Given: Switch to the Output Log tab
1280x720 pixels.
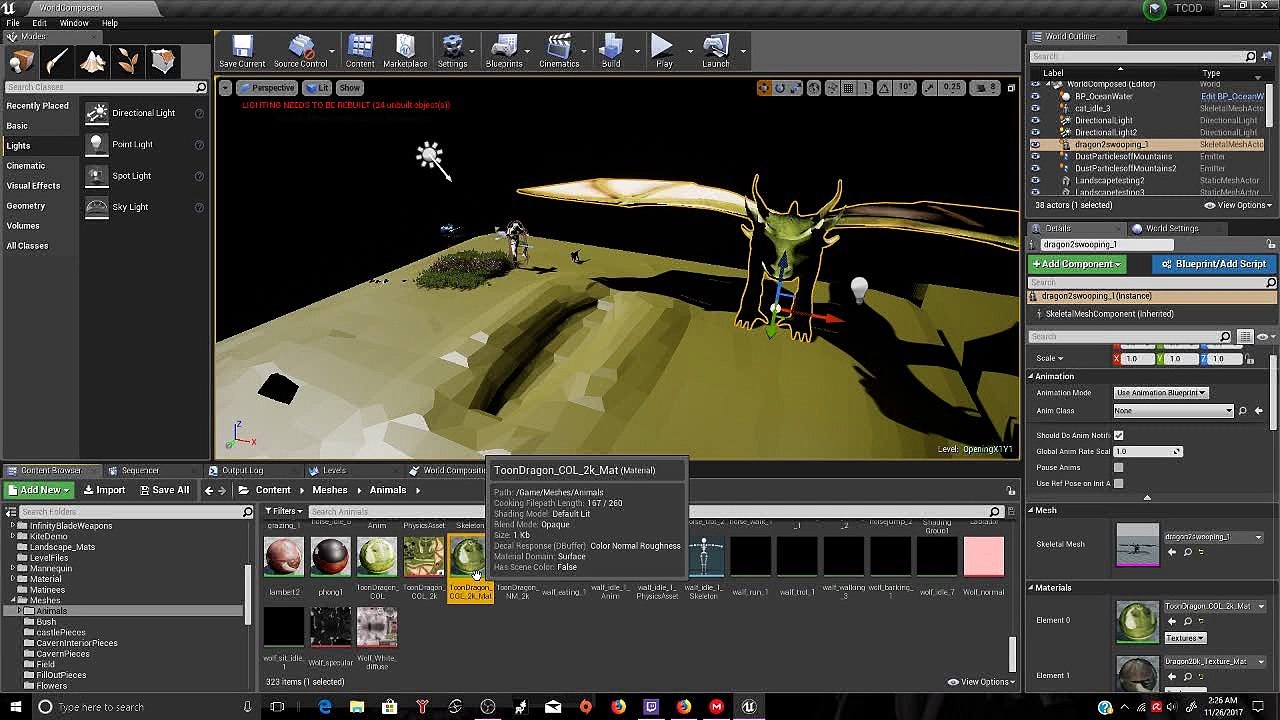Looking at the screenshot, I should coord(242,470).
